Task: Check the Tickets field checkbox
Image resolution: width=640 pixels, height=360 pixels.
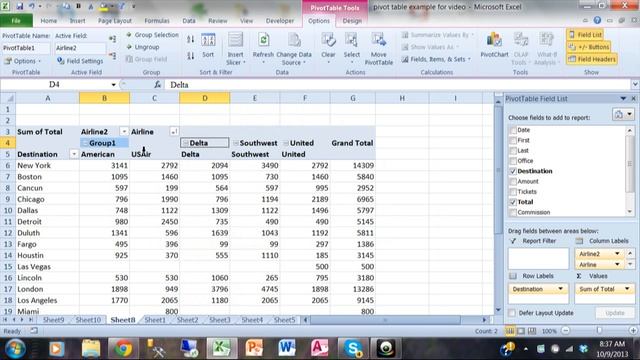Action: coord(513,192)
